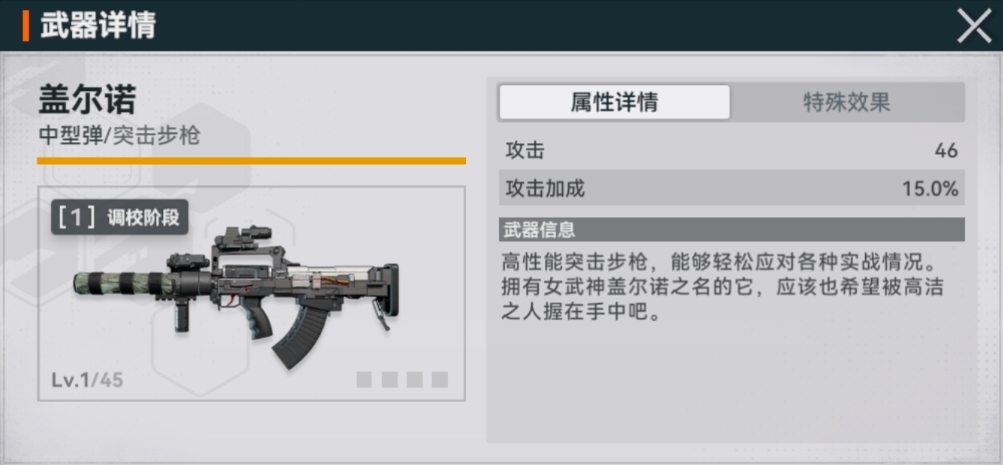This screenshot has width=1003, height=465.
Task: Select the first gray slot square
Action: point(364,380)
